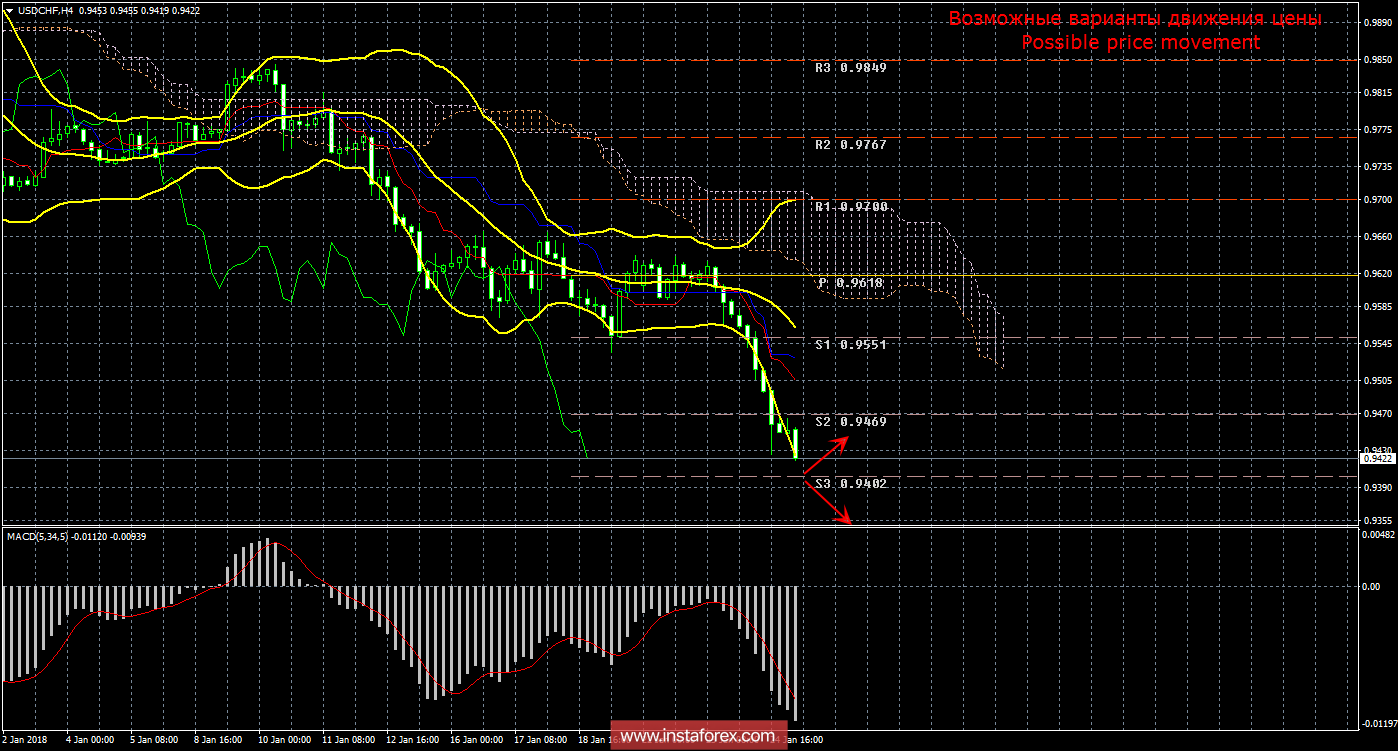Click the current price tag 0.9422
The image size is (1398, 751).
point(1377,458)
